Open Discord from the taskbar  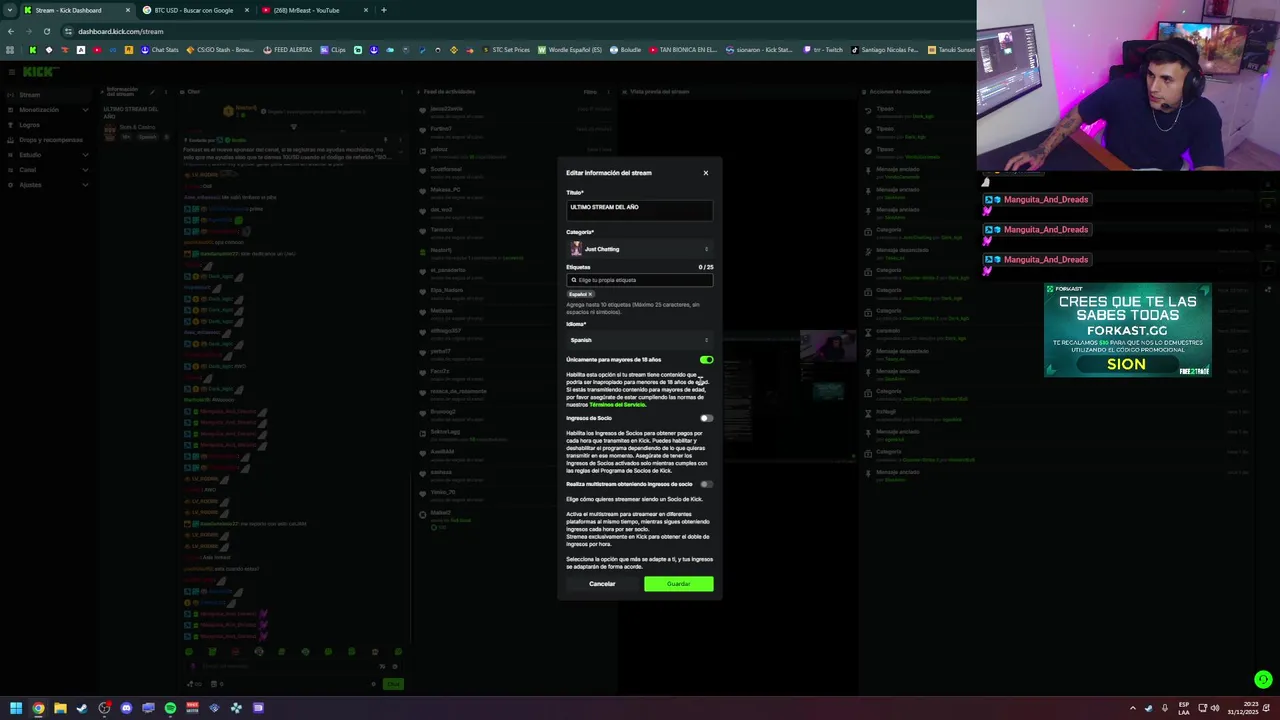point(126,708)
